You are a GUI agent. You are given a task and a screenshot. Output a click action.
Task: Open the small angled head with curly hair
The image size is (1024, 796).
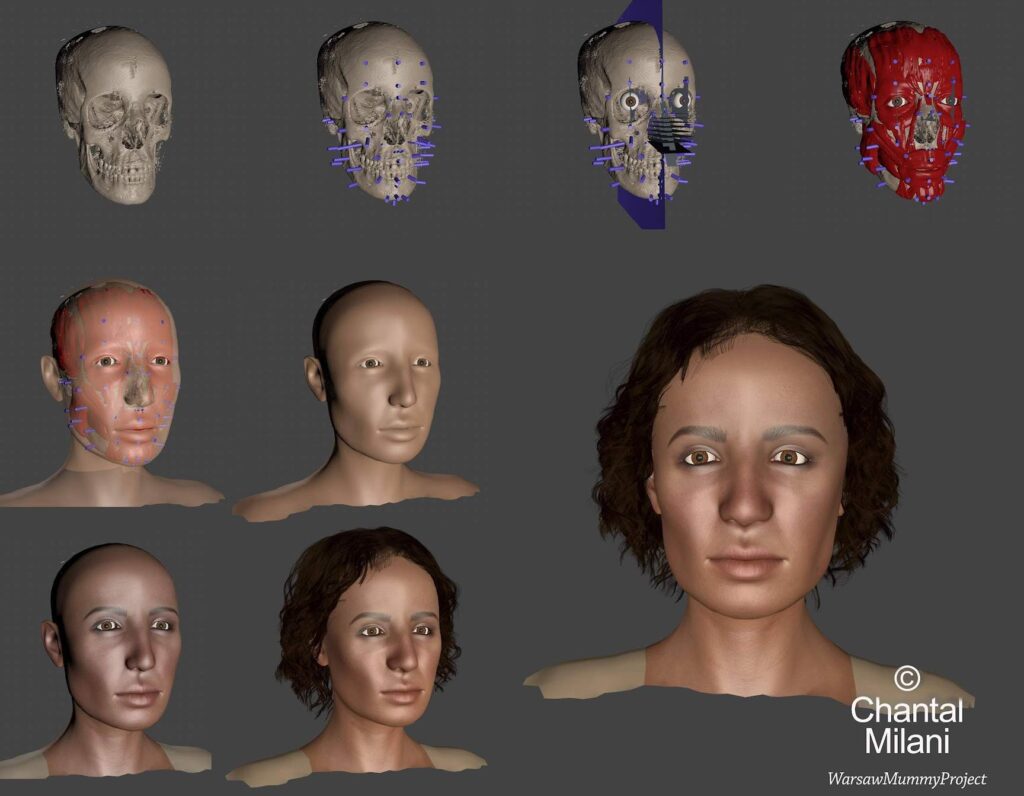click(358, 655)
